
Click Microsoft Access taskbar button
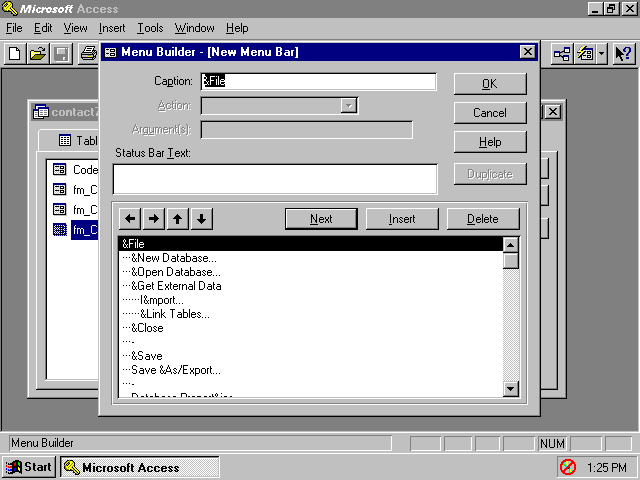click(140, 467)
